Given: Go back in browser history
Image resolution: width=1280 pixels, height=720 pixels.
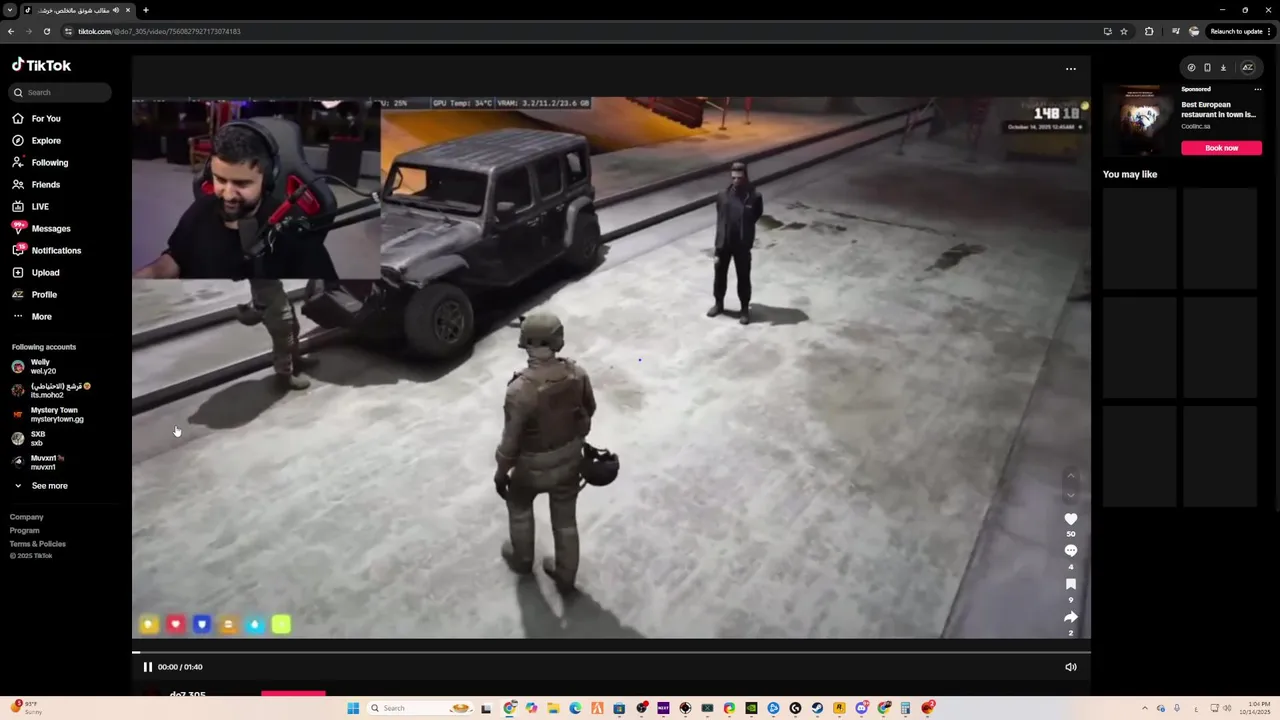Looking at the screenshot, I should pyautogui.click(x=11, y=31).
